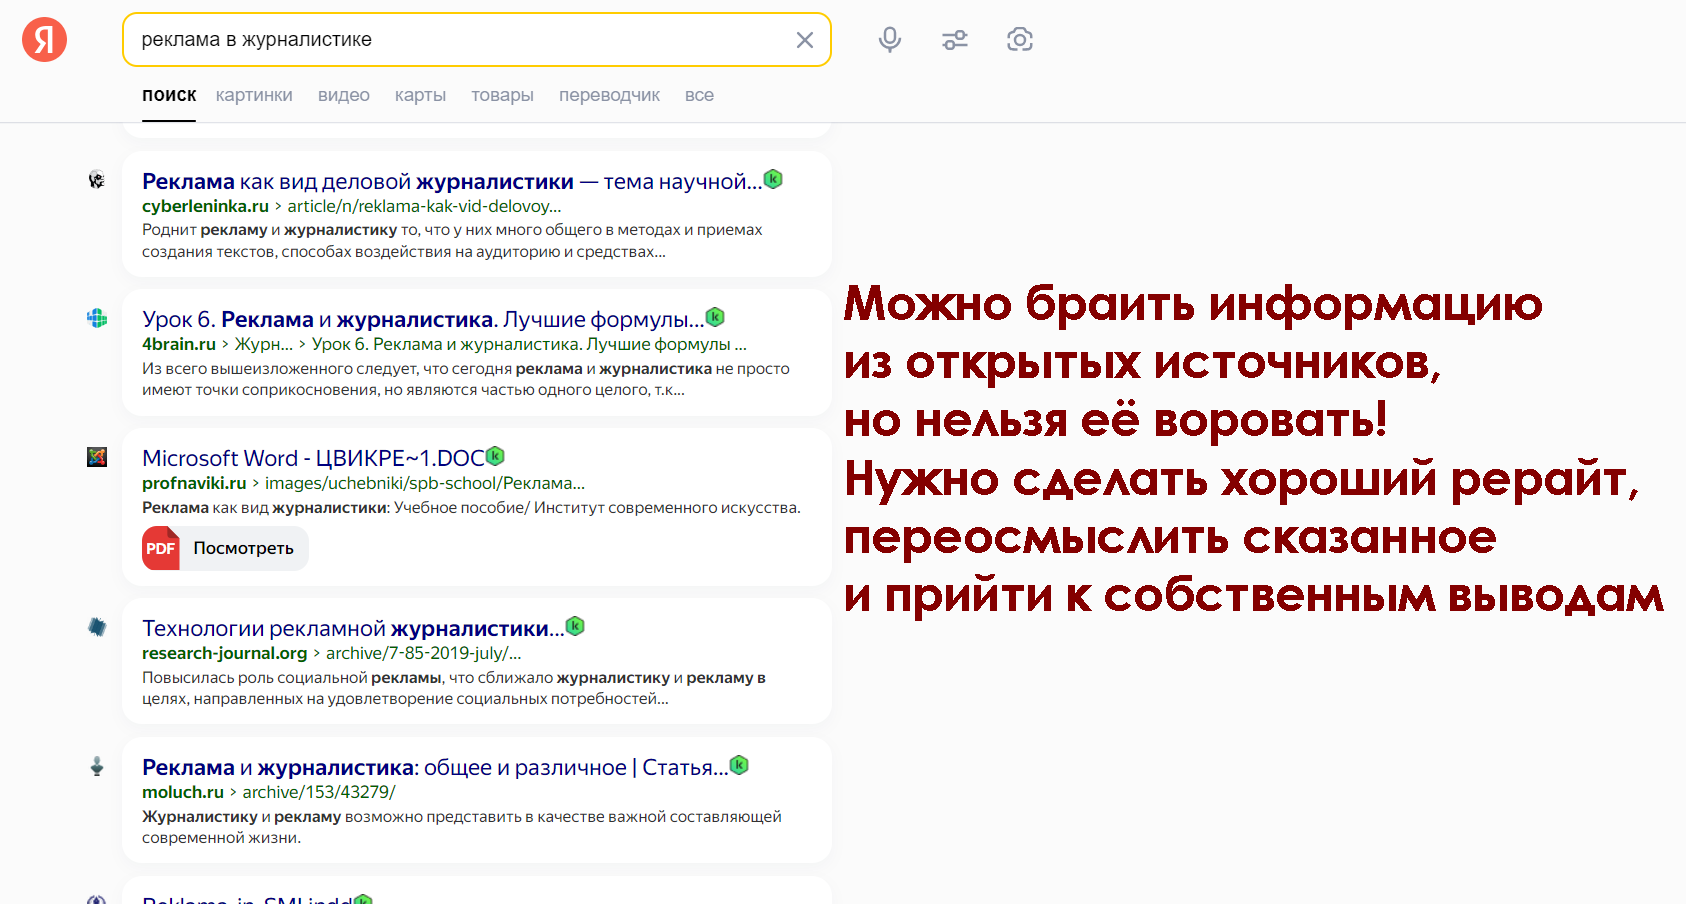Open the 'товары' tab

[502, 95]
